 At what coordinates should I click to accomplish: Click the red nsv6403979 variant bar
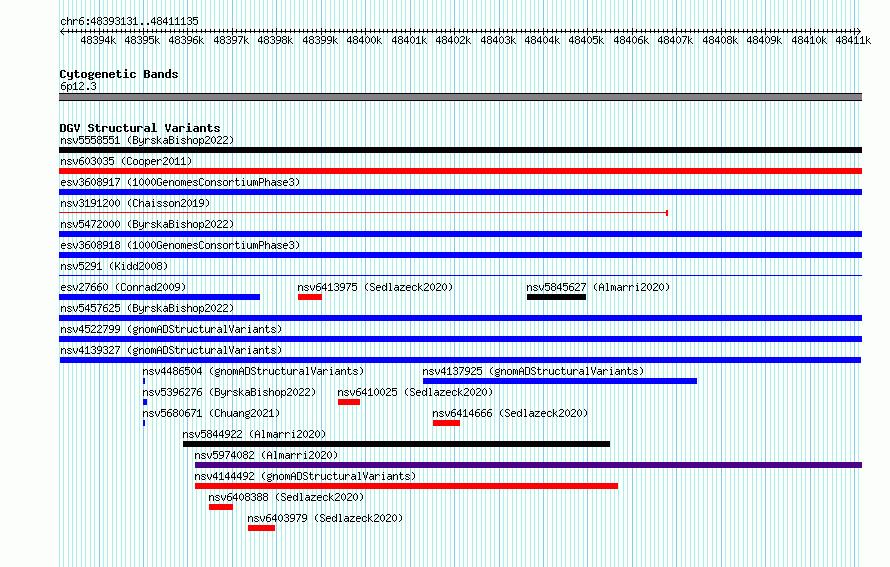(x=261, y=528)
